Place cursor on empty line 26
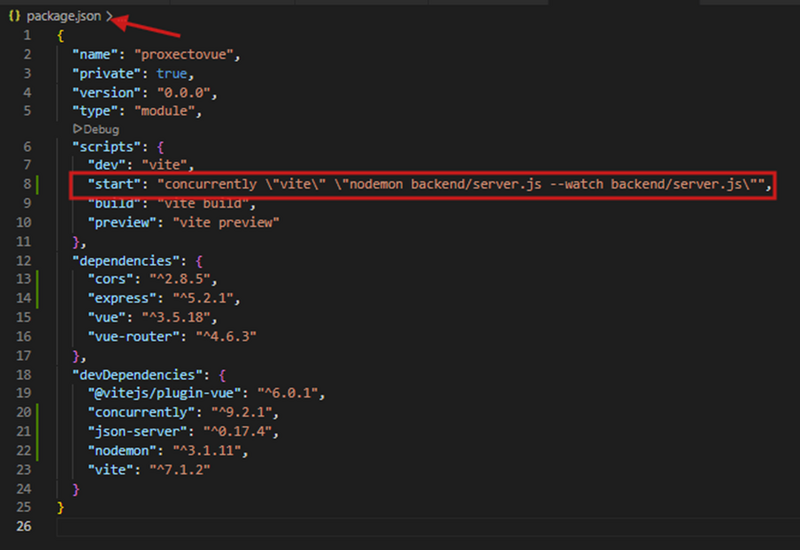 (x=428, y=527)
